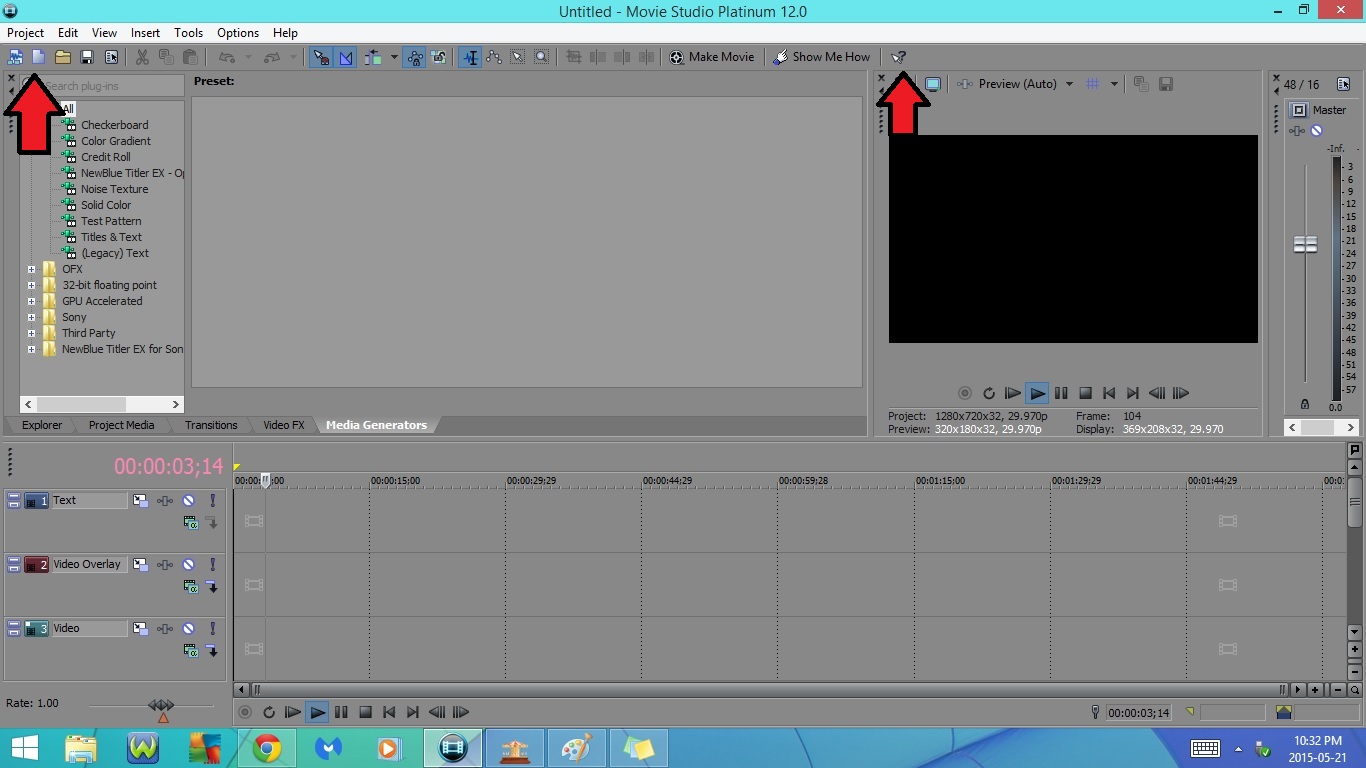Select the Solid Color generator
The height and width of the screenshot is (768, 1366).
pyautogui.click(x=106, y=205)
